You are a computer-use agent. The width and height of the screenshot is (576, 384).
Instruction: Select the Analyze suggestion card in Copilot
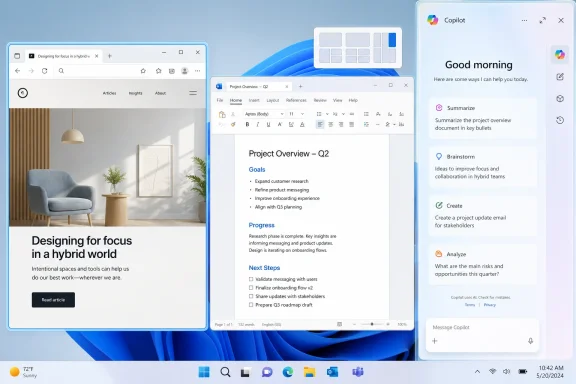[x=483, y=264]
